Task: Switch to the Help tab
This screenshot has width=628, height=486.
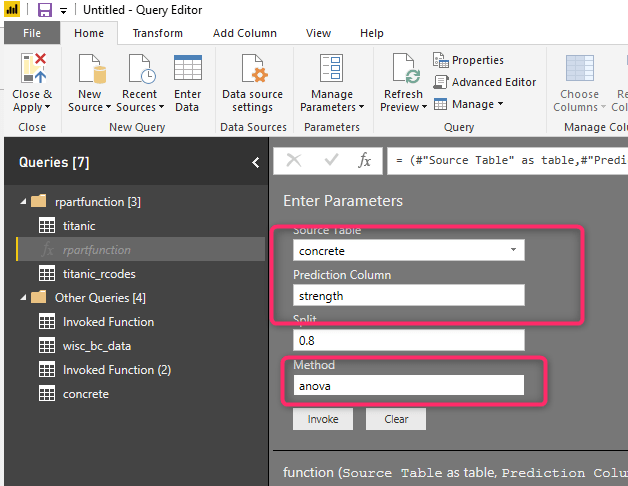Action: 372,33
